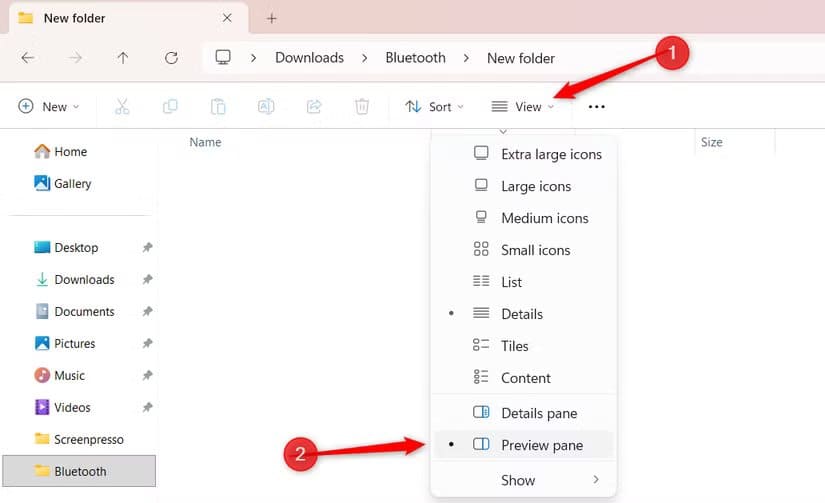825x503 pixels.
Task: Open Music in the sidebar
Action: pyautogui.click(x=59, y=375)
